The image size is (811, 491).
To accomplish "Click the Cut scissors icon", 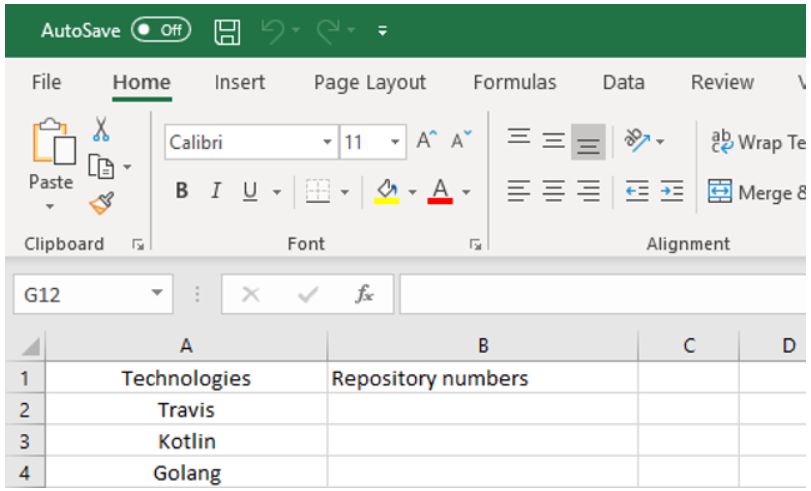I will click(x=101, y=129).
